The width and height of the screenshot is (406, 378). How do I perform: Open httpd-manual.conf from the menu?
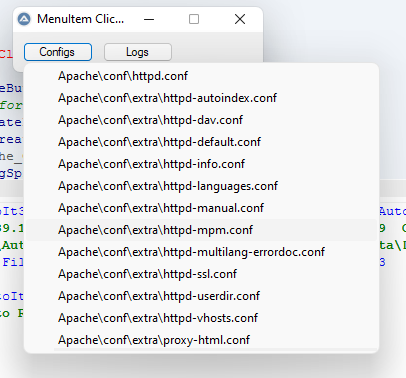tap(201, 208)
